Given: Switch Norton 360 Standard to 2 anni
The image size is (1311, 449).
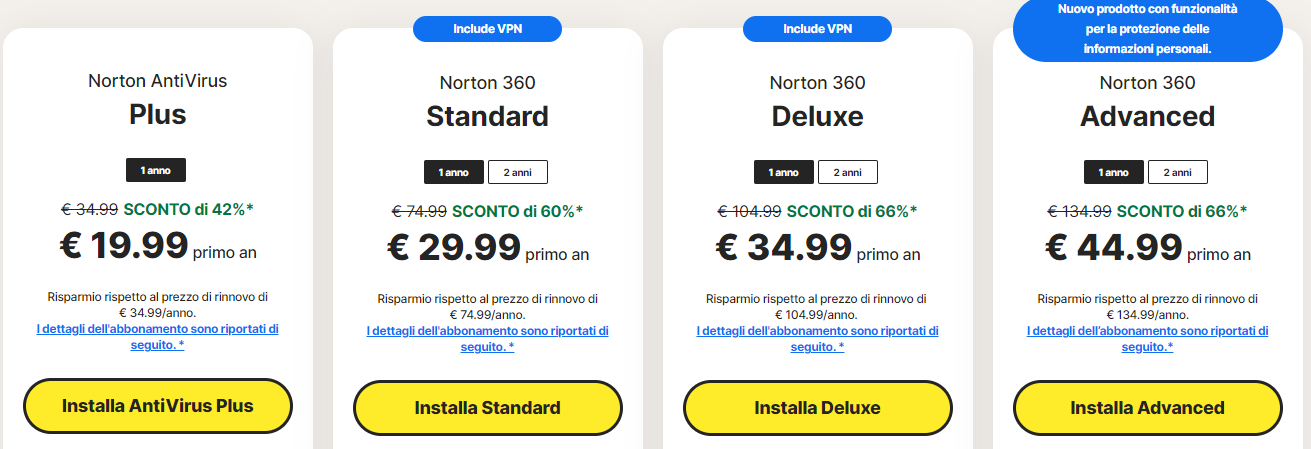Looking at the screenshot, I should [x=518, y=173].
